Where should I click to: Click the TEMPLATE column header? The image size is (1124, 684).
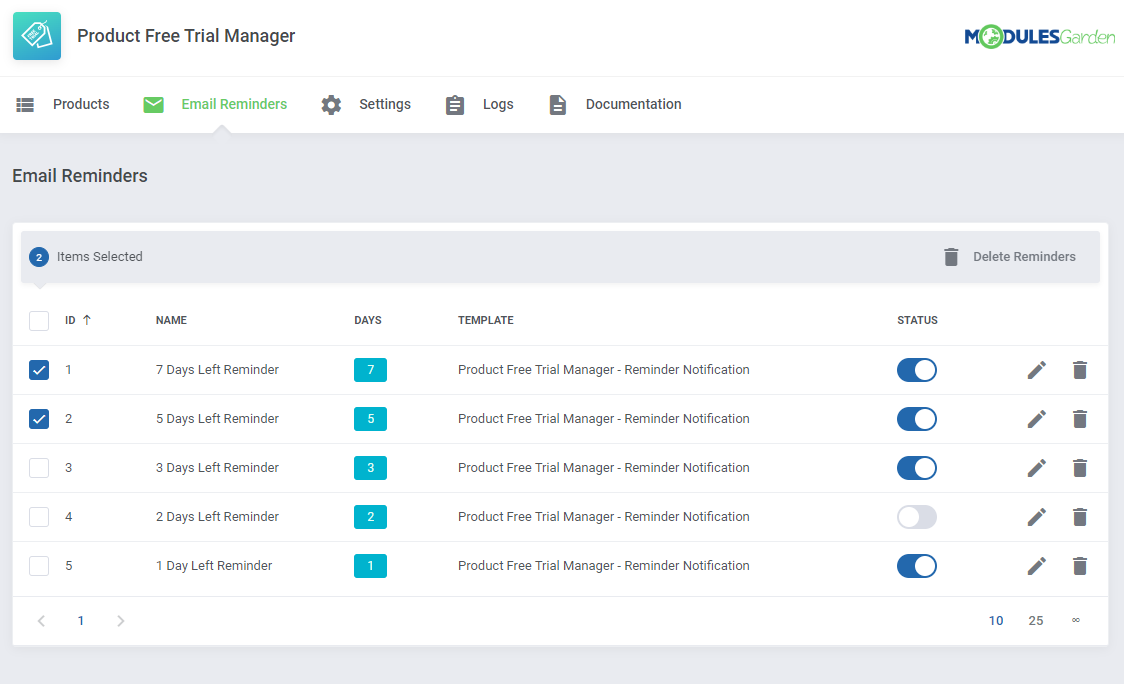click(x=486, y=320)
